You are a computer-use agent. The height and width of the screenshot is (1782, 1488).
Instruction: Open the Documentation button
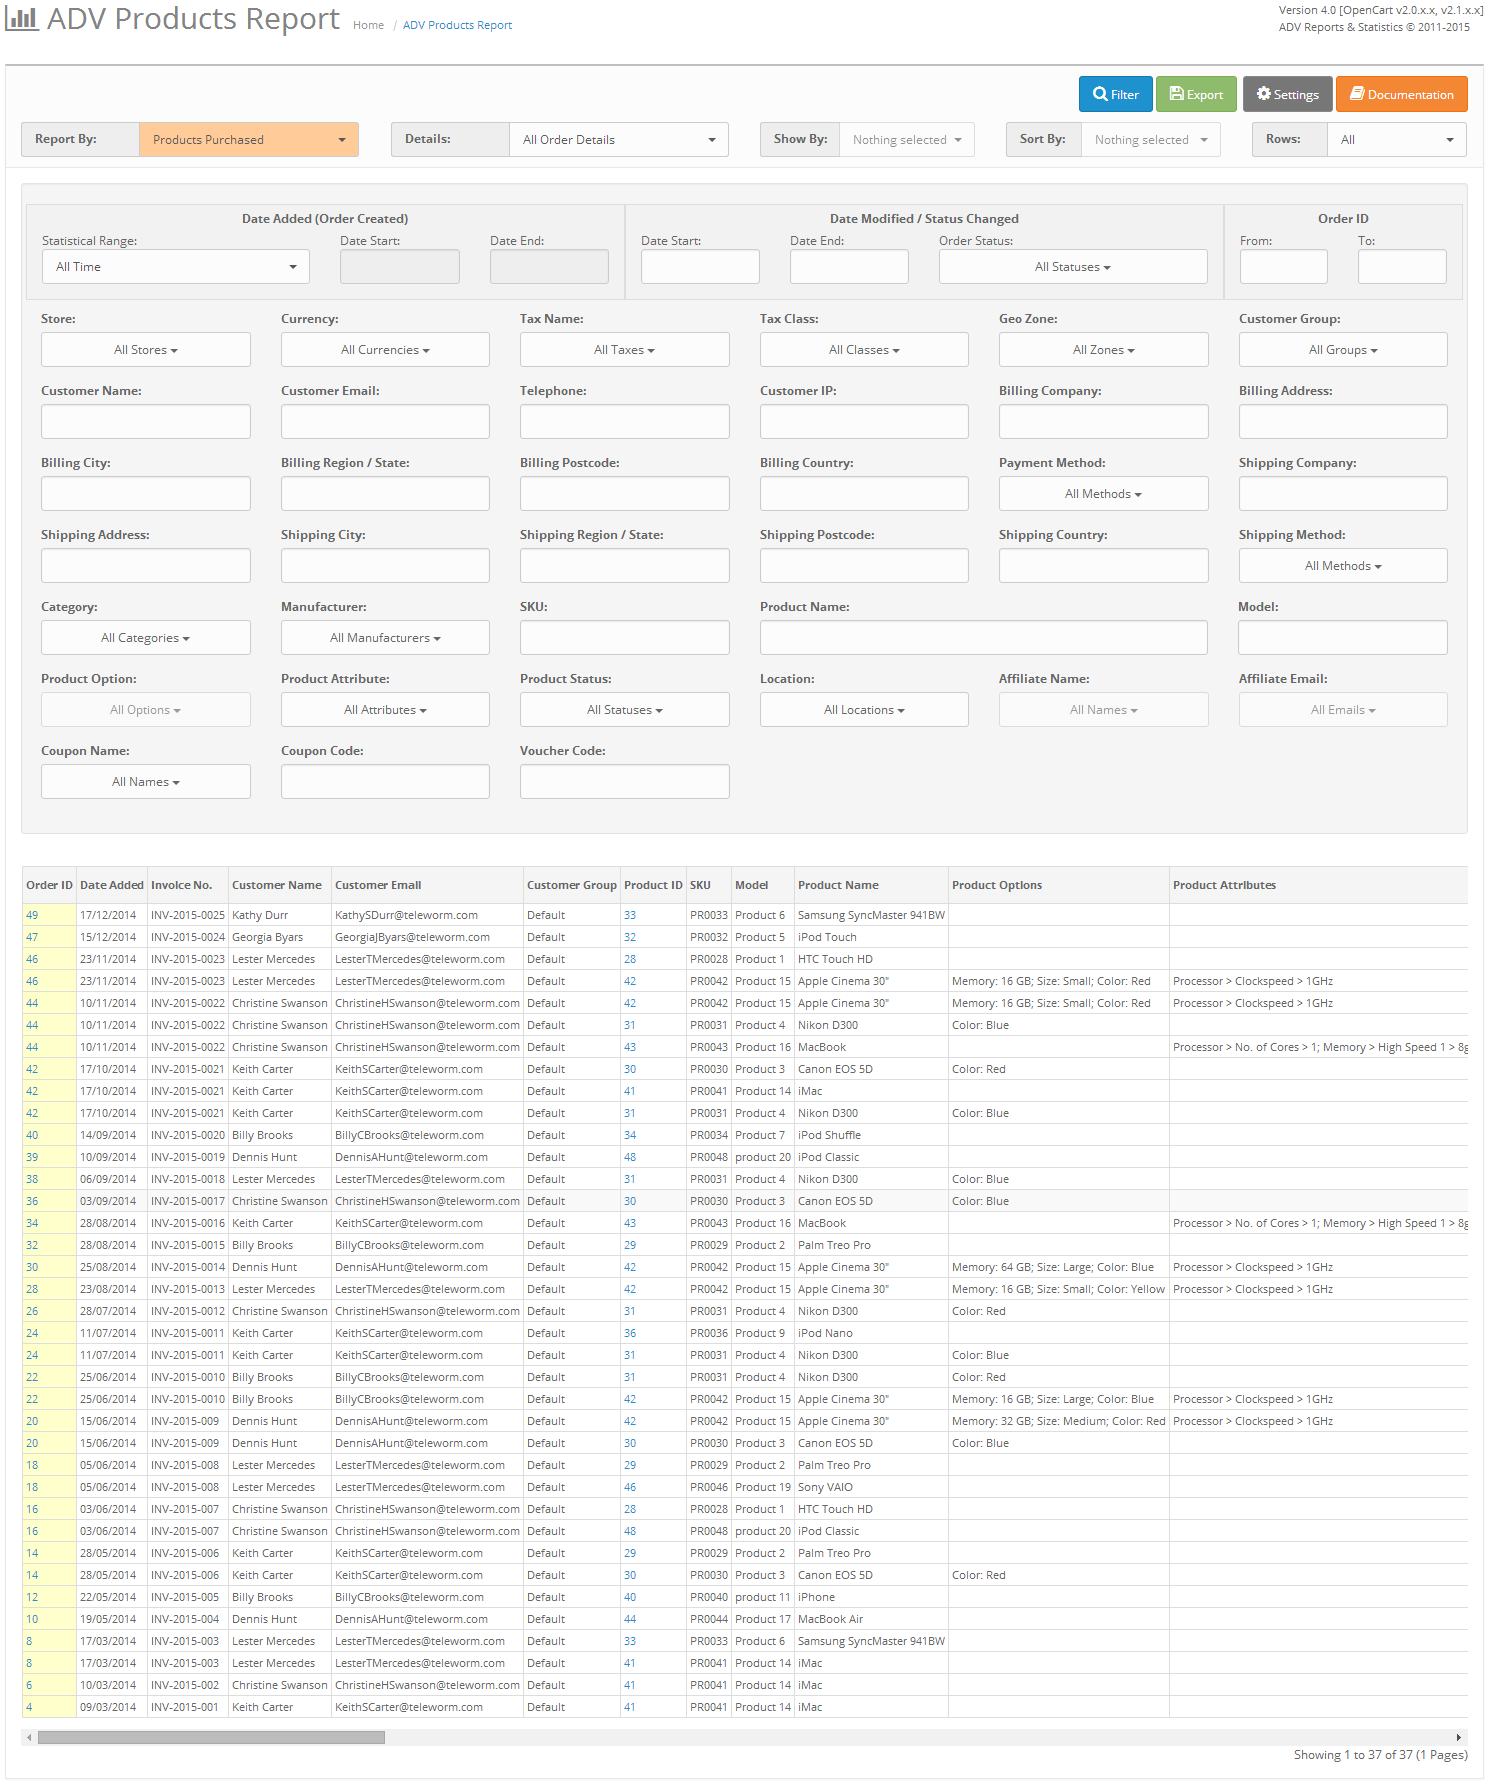pos(1402,94)
